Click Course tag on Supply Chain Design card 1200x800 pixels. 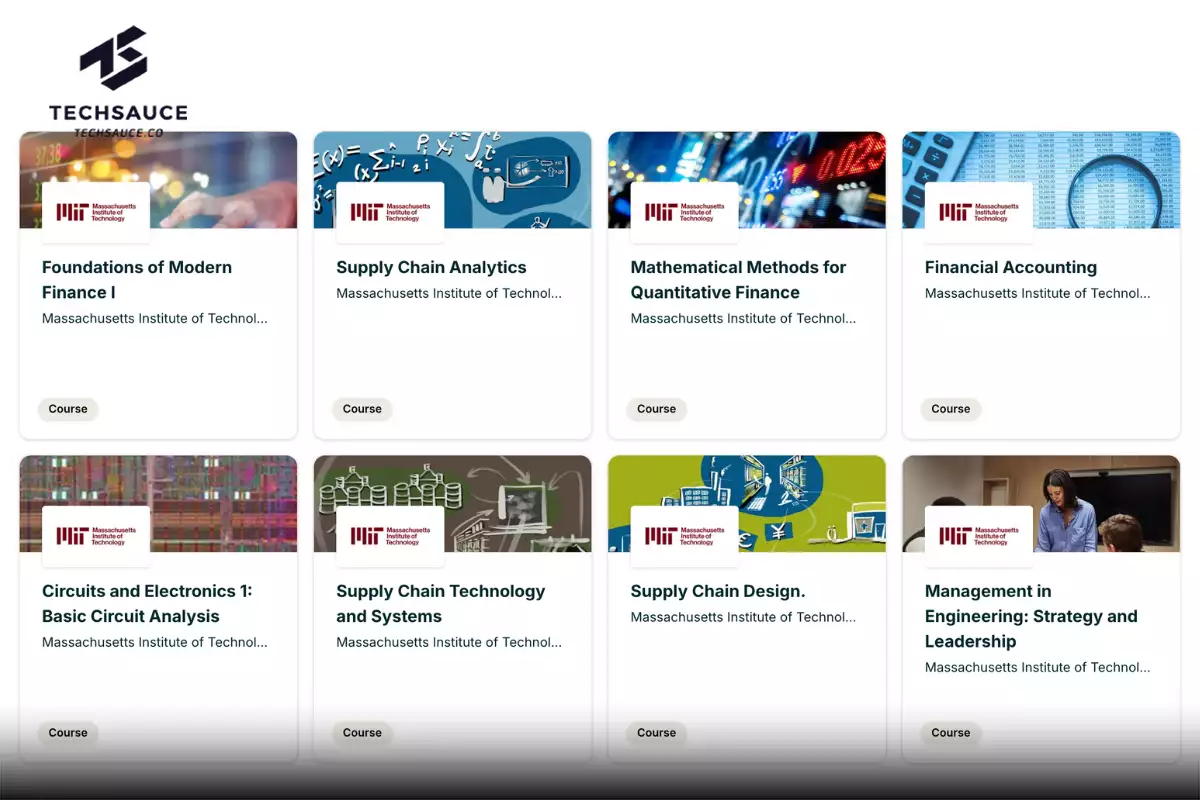tap(656, 733)
